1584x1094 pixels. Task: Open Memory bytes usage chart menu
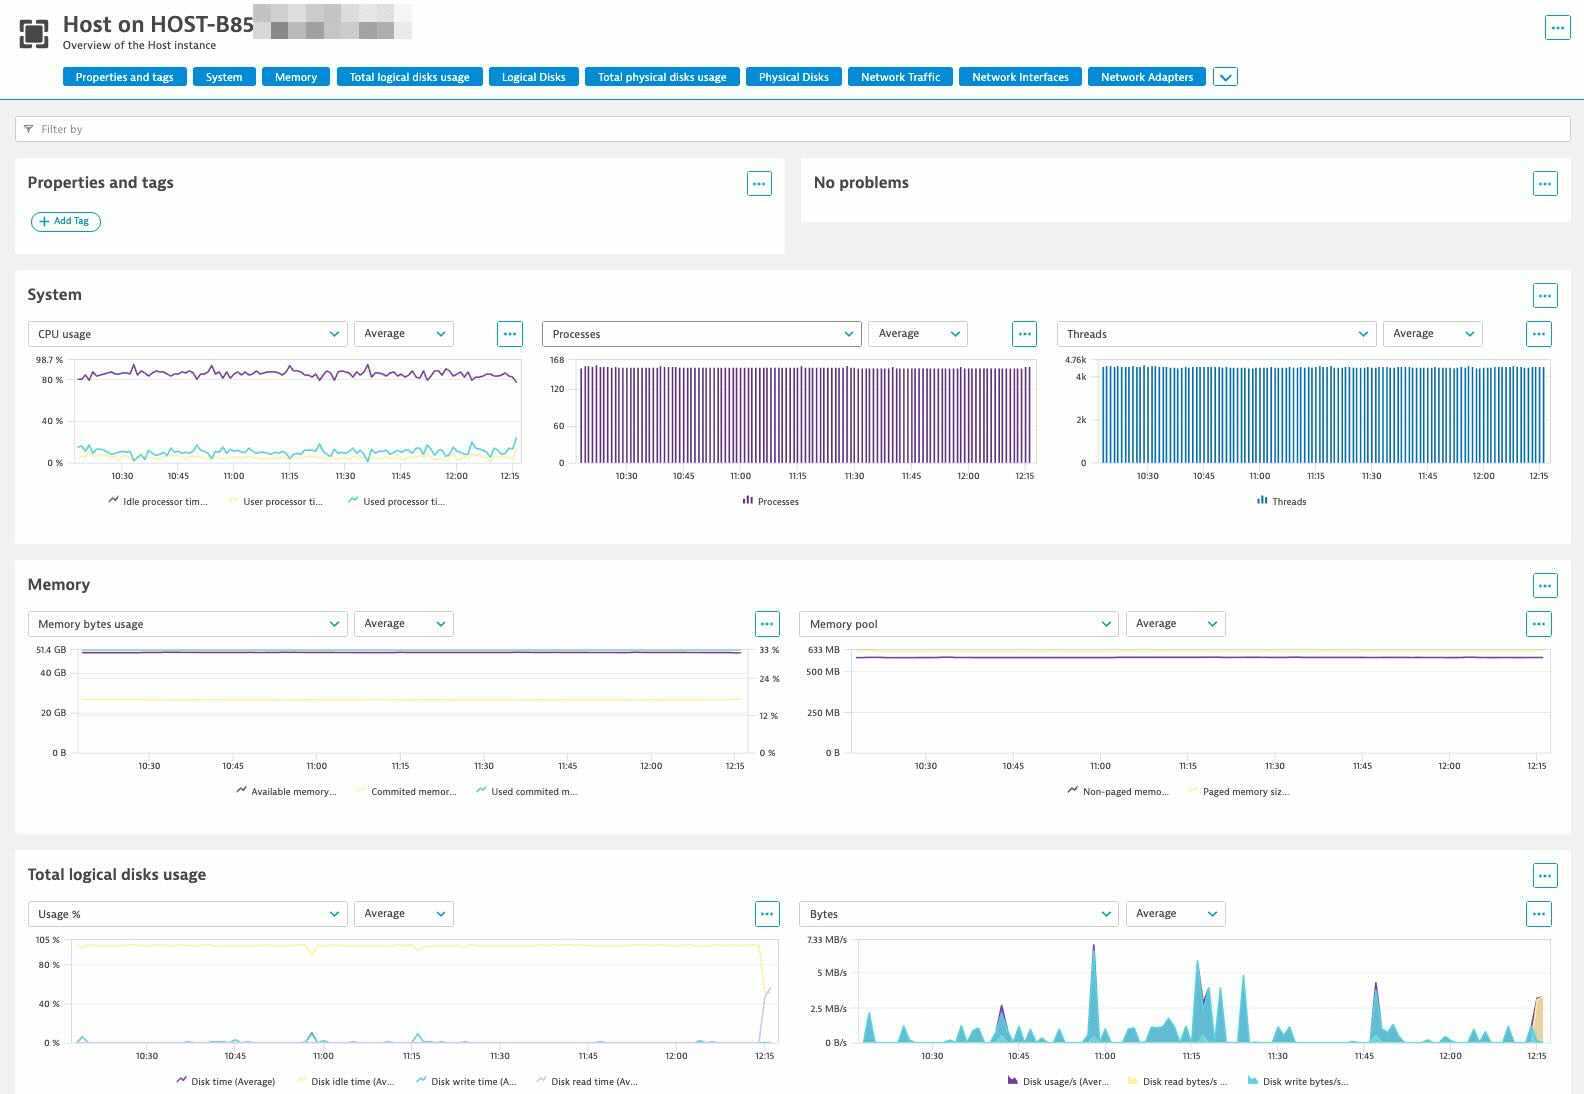click(767, 624)
